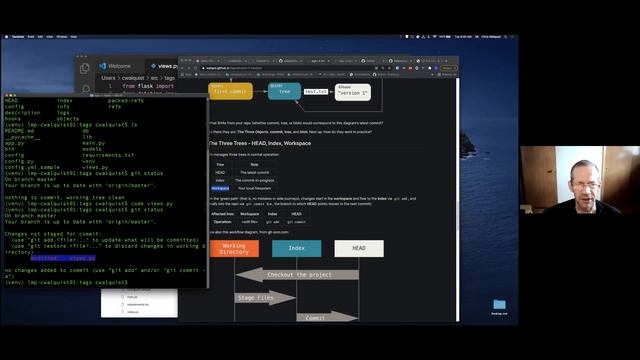Click the 'Commit' arrow in diagram
The height and width of the screenshot is (360, 640).
[x=327, y=317]
